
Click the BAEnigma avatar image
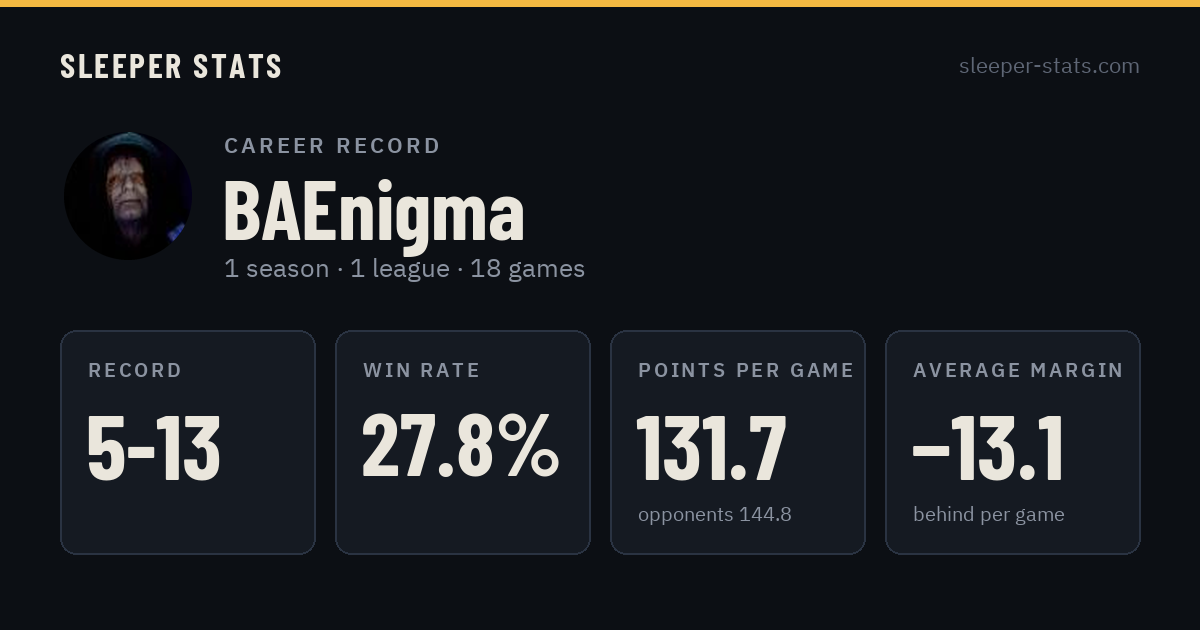128,196
